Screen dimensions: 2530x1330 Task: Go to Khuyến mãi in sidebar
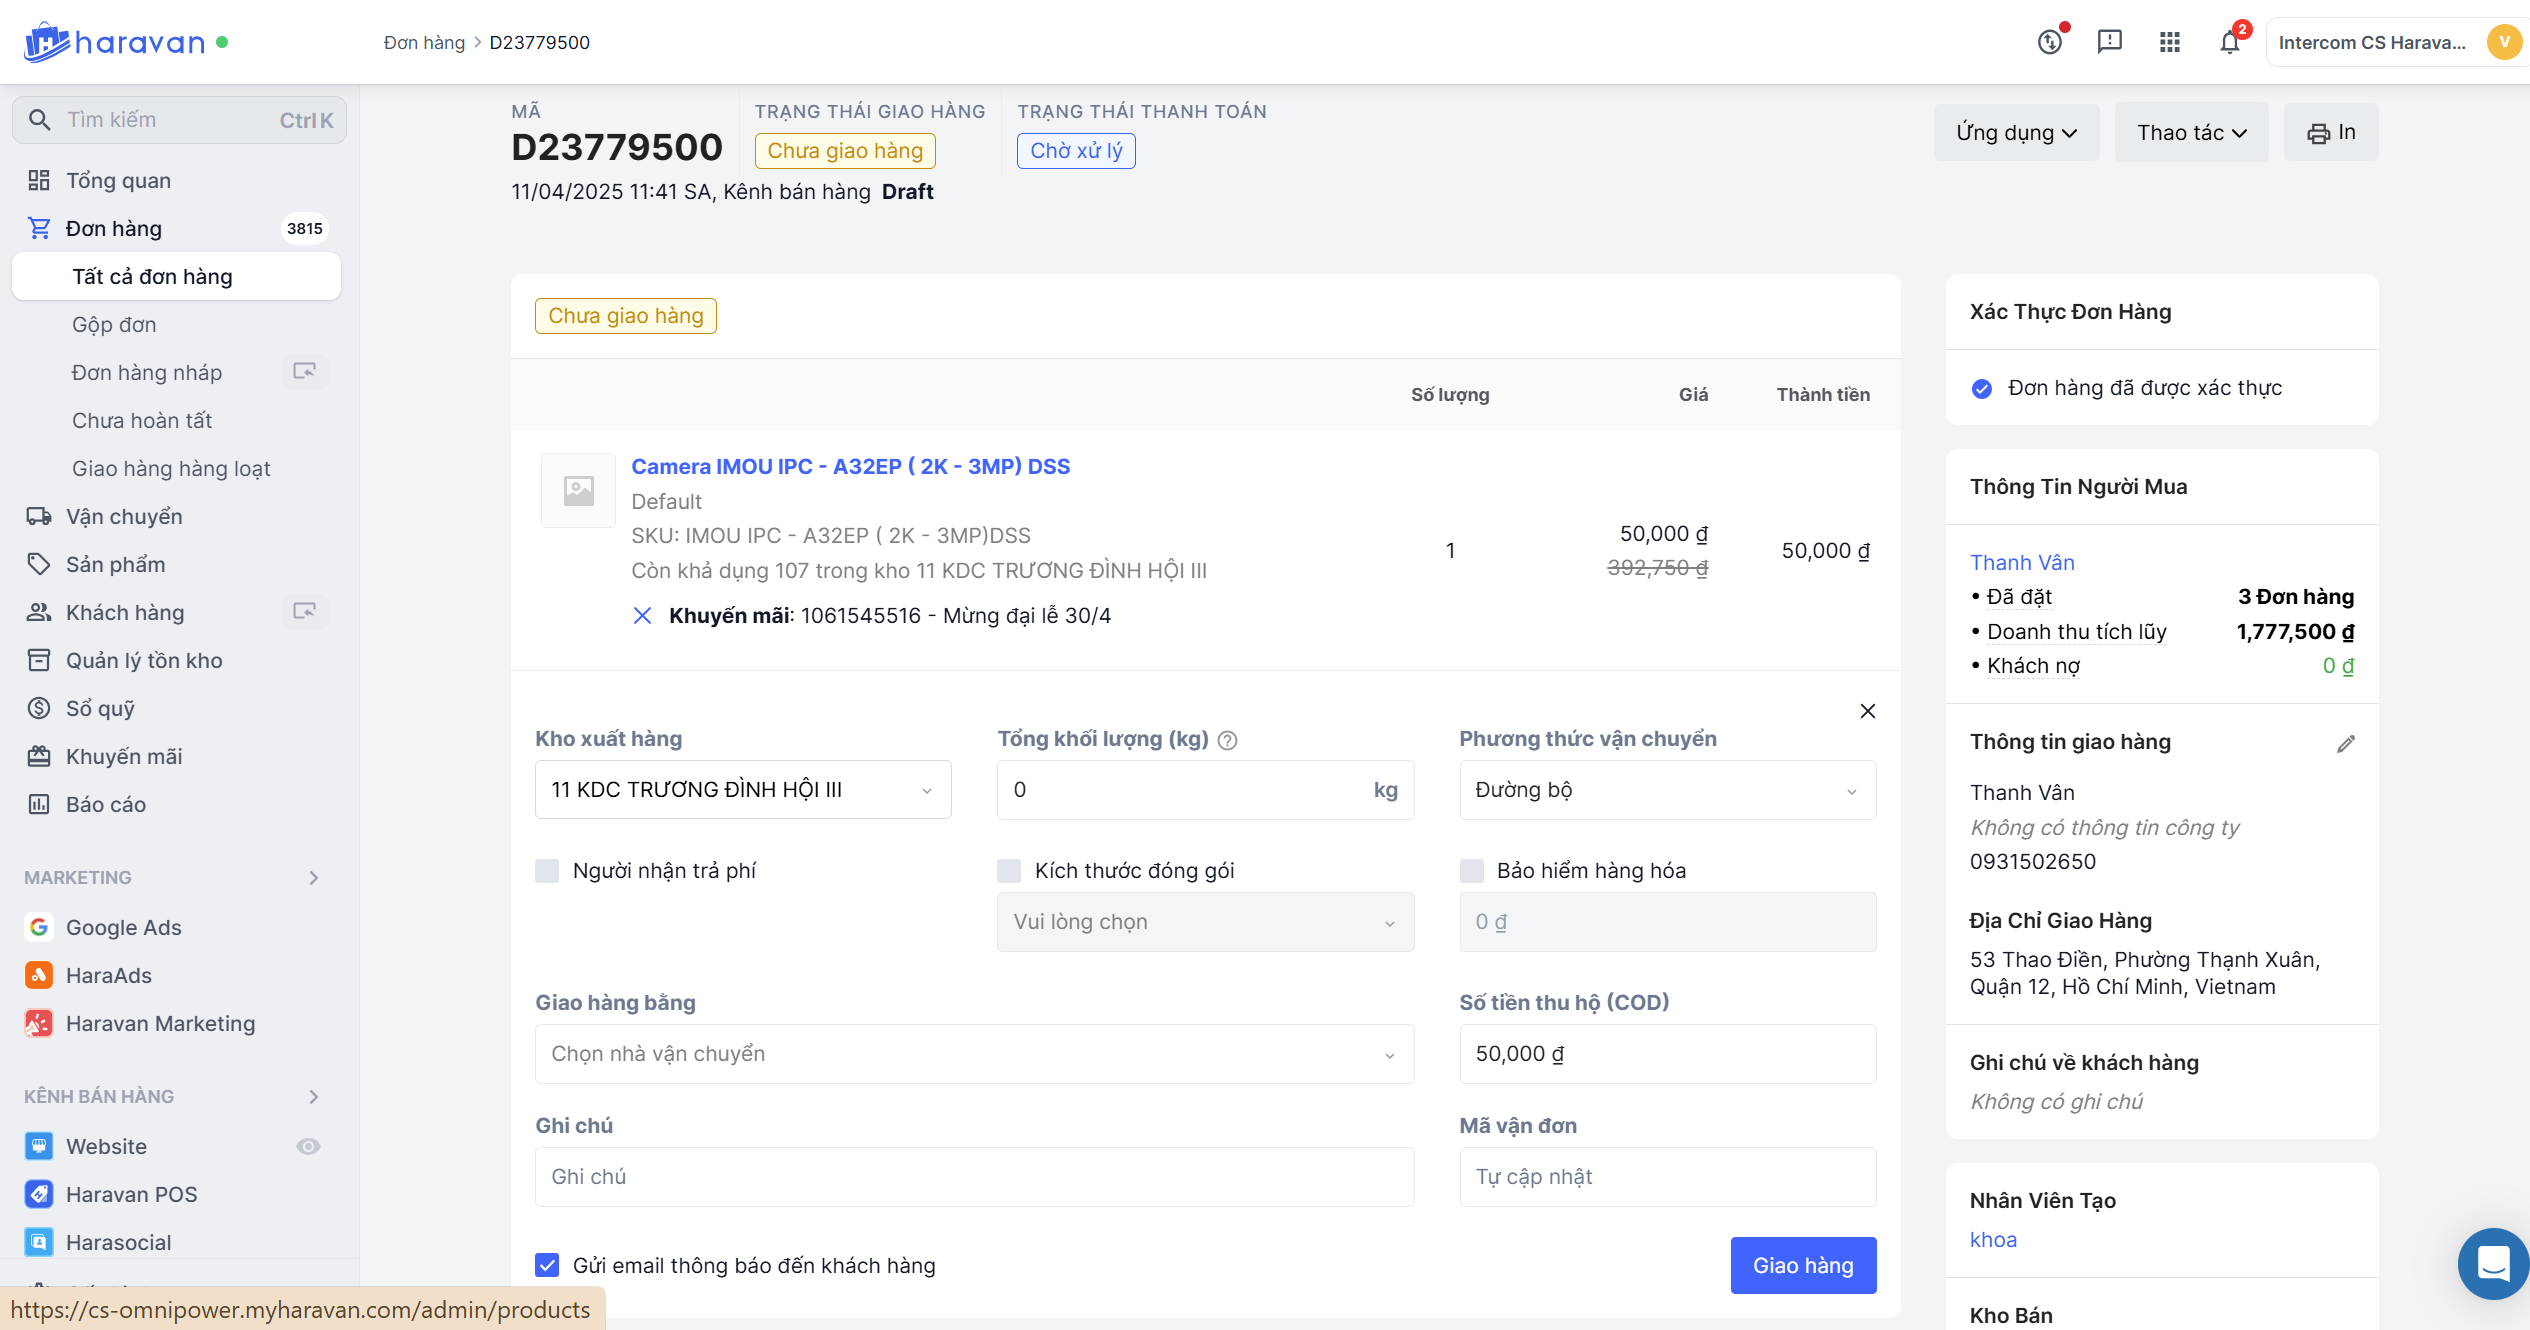124,756
